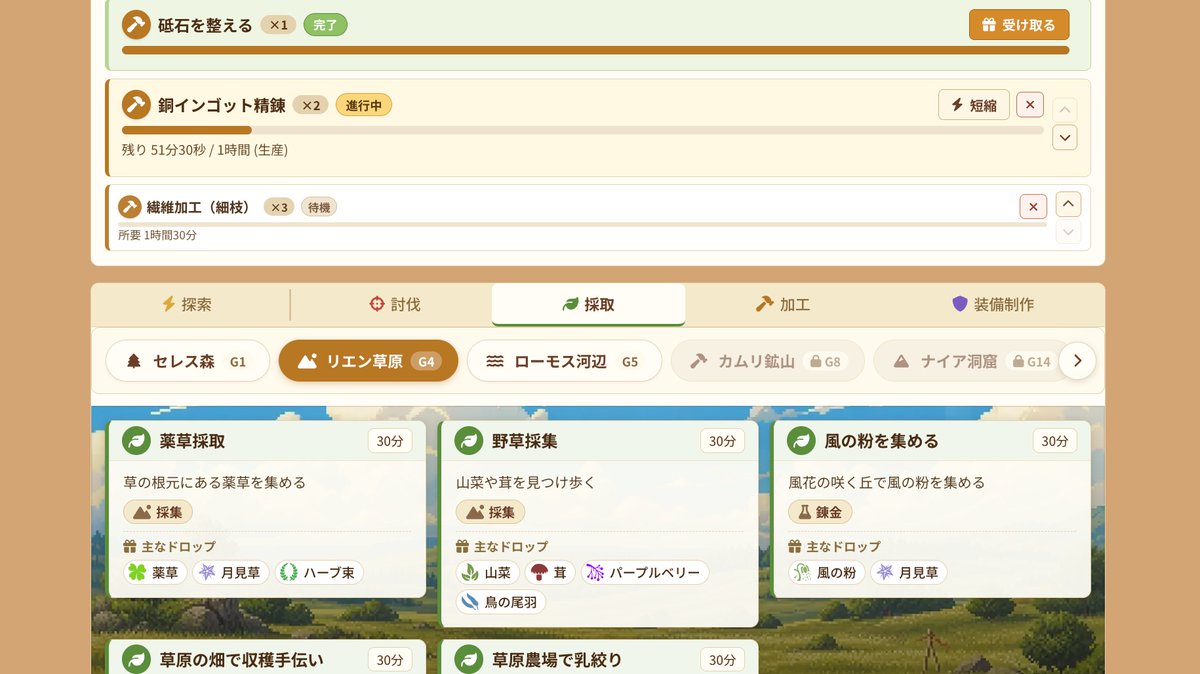Click the leaf icon on 野草採集 card
The image size is (1200, 674).
(x=469, y=441)
